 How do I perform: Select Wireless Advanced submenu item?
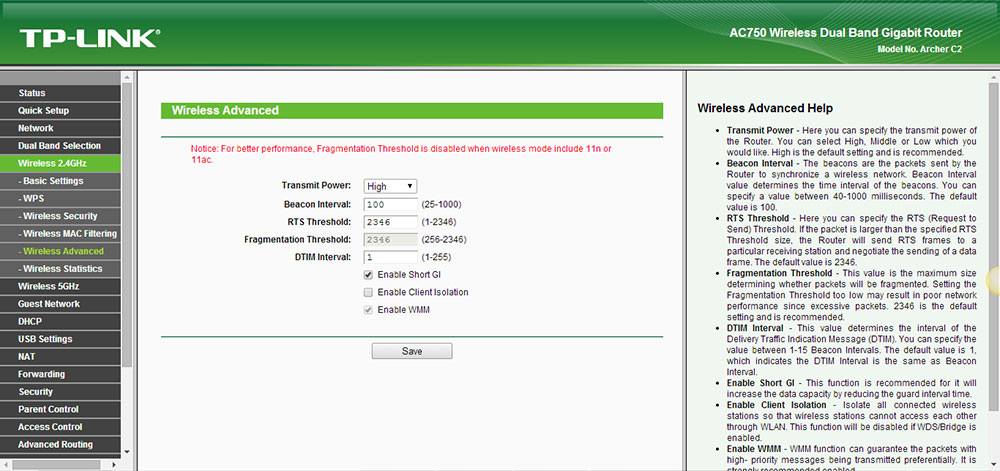[60, 251]
